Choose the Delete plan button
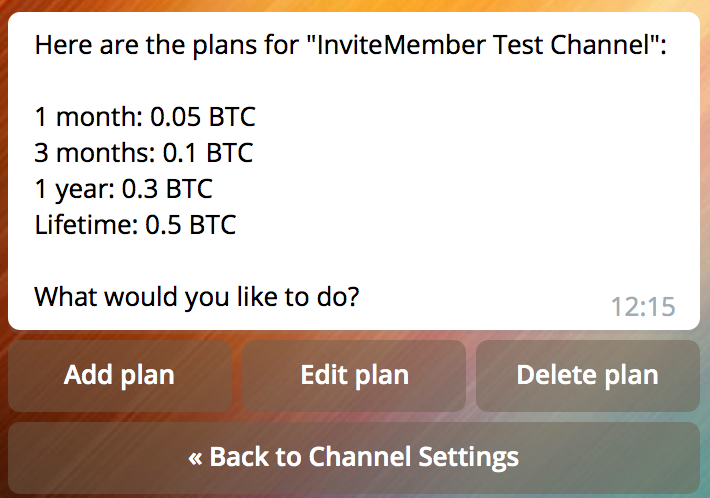 click(x=587, y=376)
